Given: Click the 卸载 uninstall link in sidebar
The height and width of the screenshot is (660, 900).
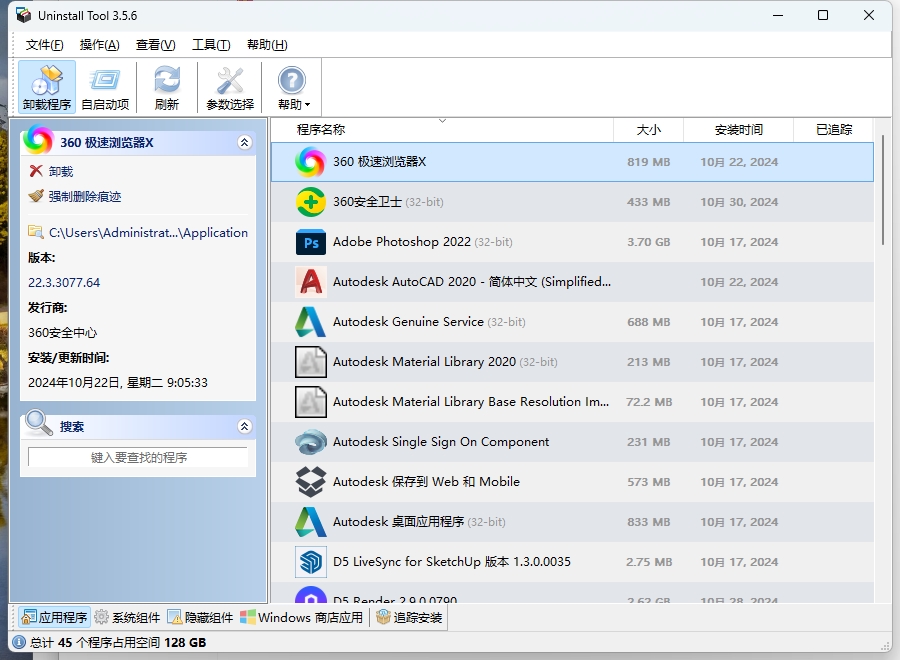Looking at the screenshot, I should click(61, 172).
